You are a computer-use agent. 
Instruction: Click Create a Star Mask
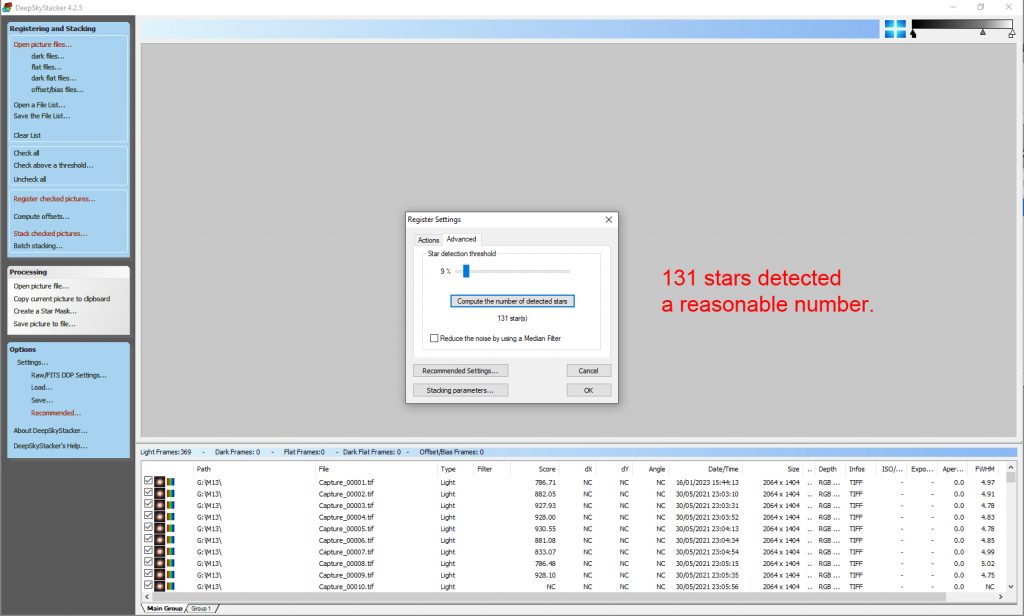coord(45,311)
